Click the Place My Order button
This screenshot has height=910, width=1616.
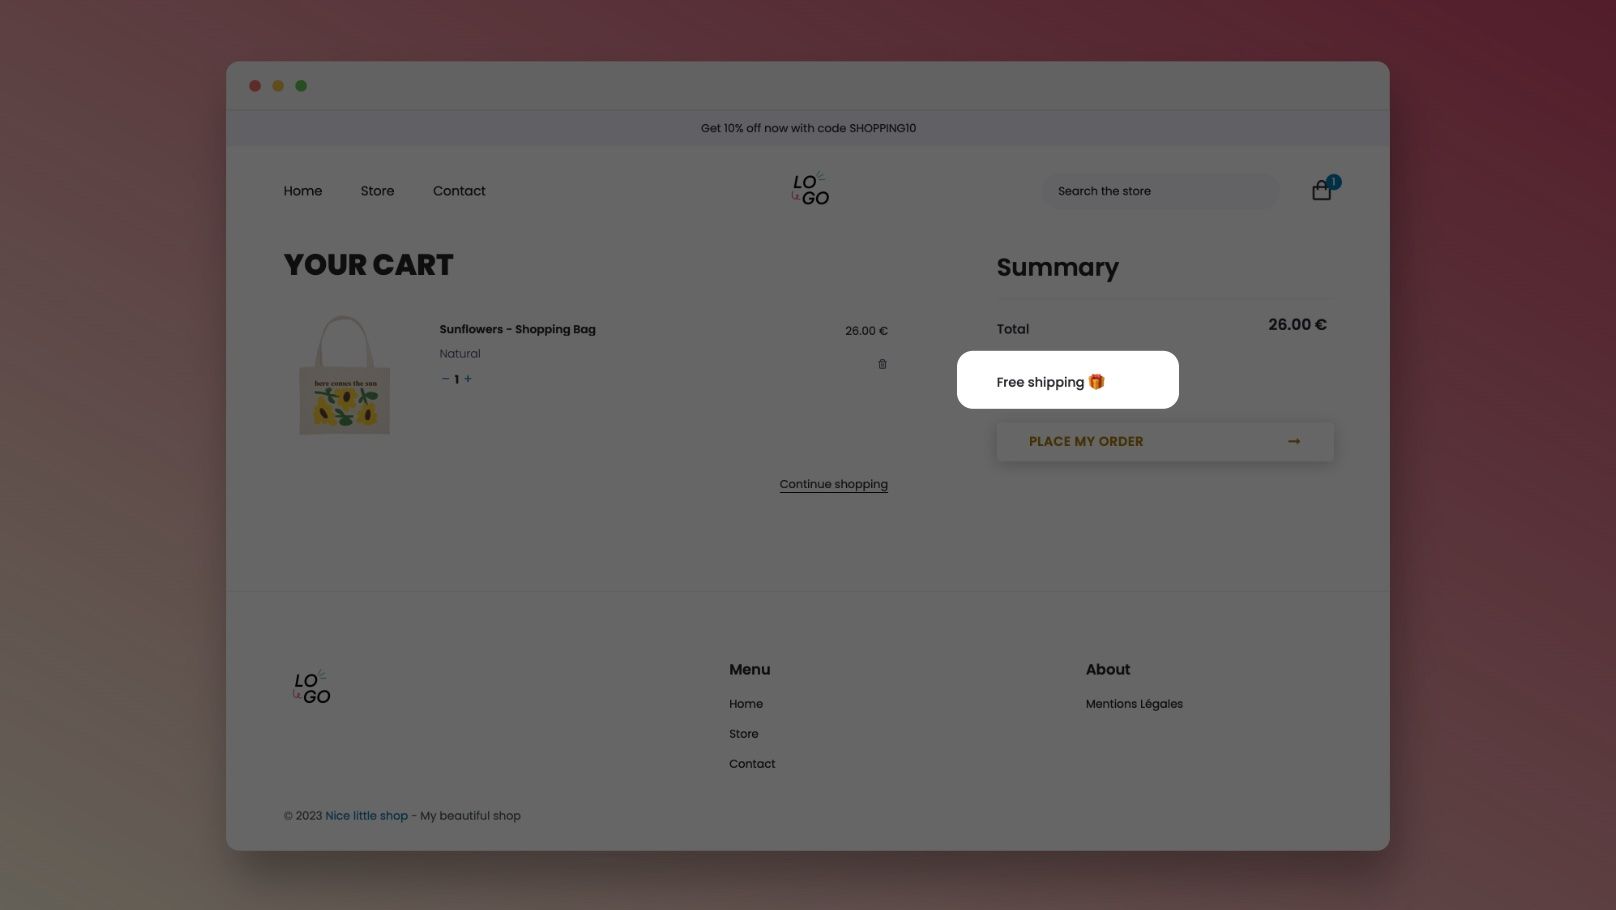[x=1164, y=442]
